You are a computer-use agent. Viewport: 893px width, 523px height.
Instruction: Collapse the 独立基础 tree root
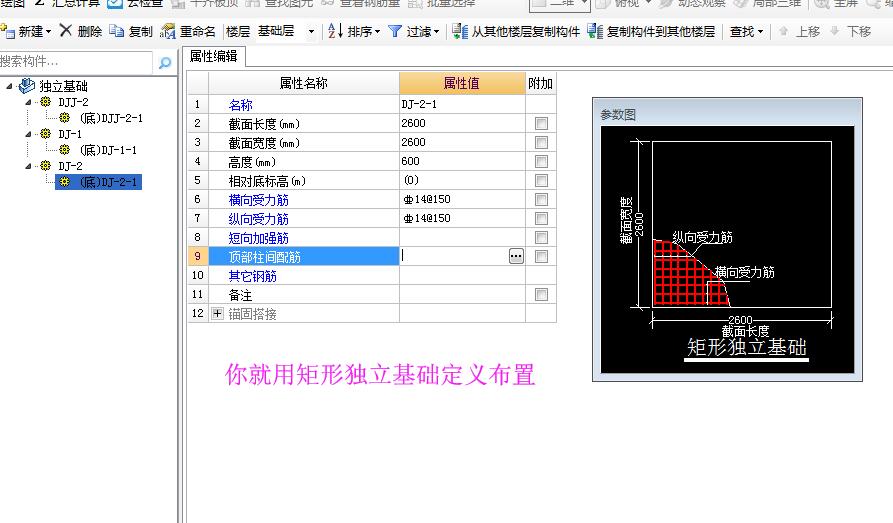9,86
